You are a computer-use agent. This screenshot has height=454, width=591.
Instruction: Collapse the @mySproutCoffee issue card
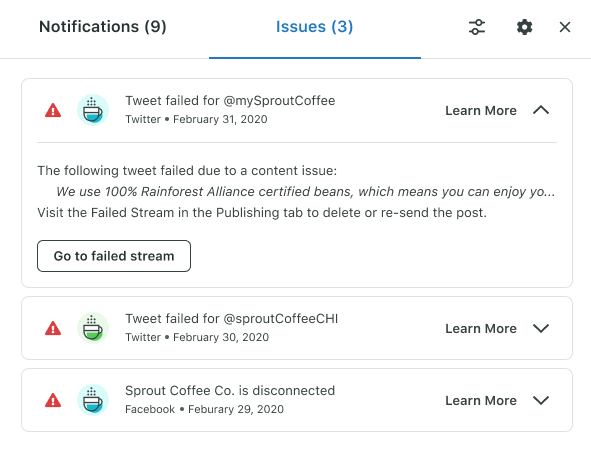tap(541, 110)
